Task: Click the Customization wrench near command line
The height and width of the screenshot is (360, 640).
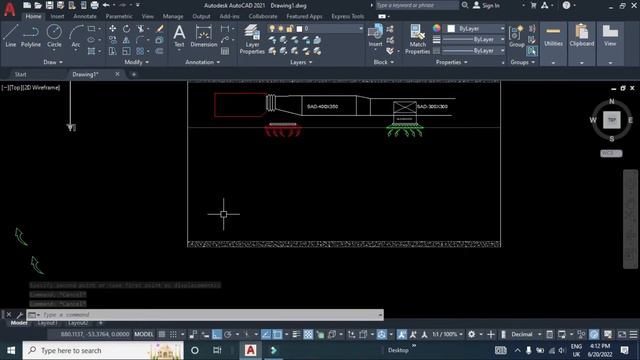Action: (19, 315)
